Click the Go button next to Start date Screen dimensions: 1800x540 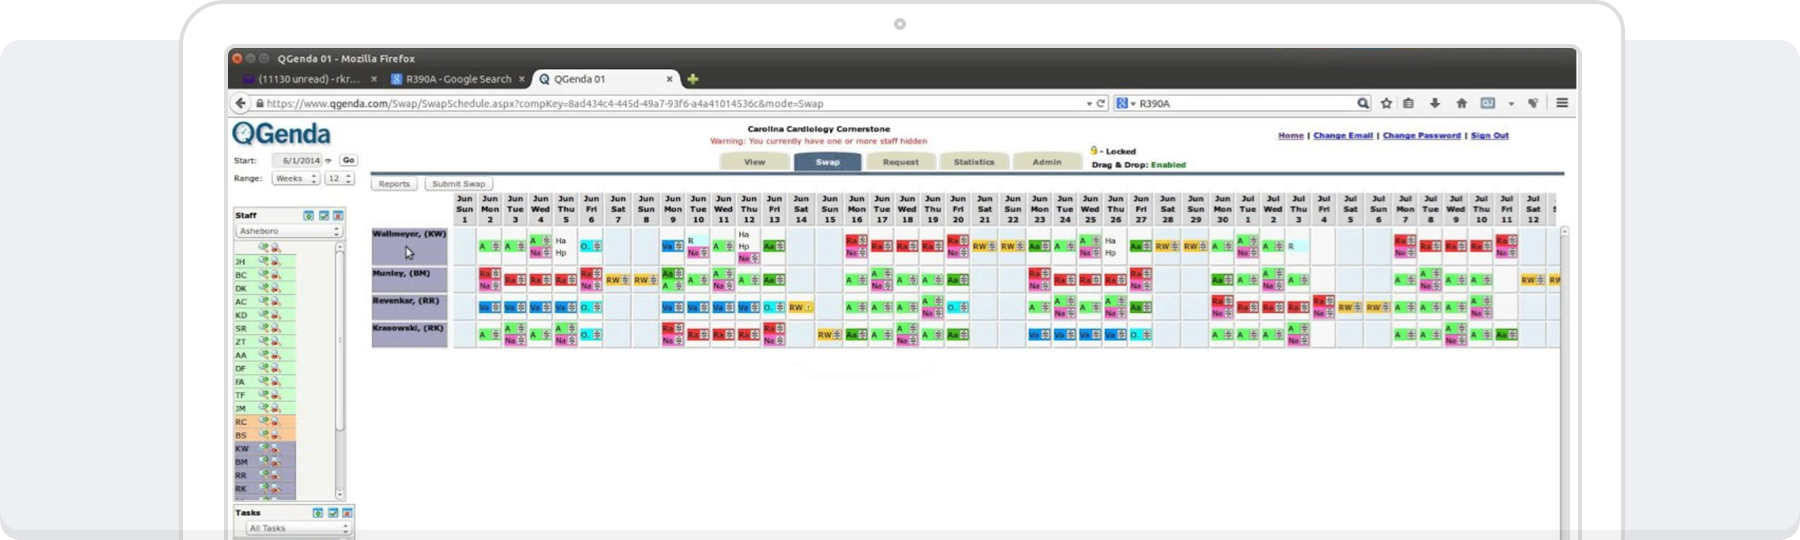pos(348,160)
